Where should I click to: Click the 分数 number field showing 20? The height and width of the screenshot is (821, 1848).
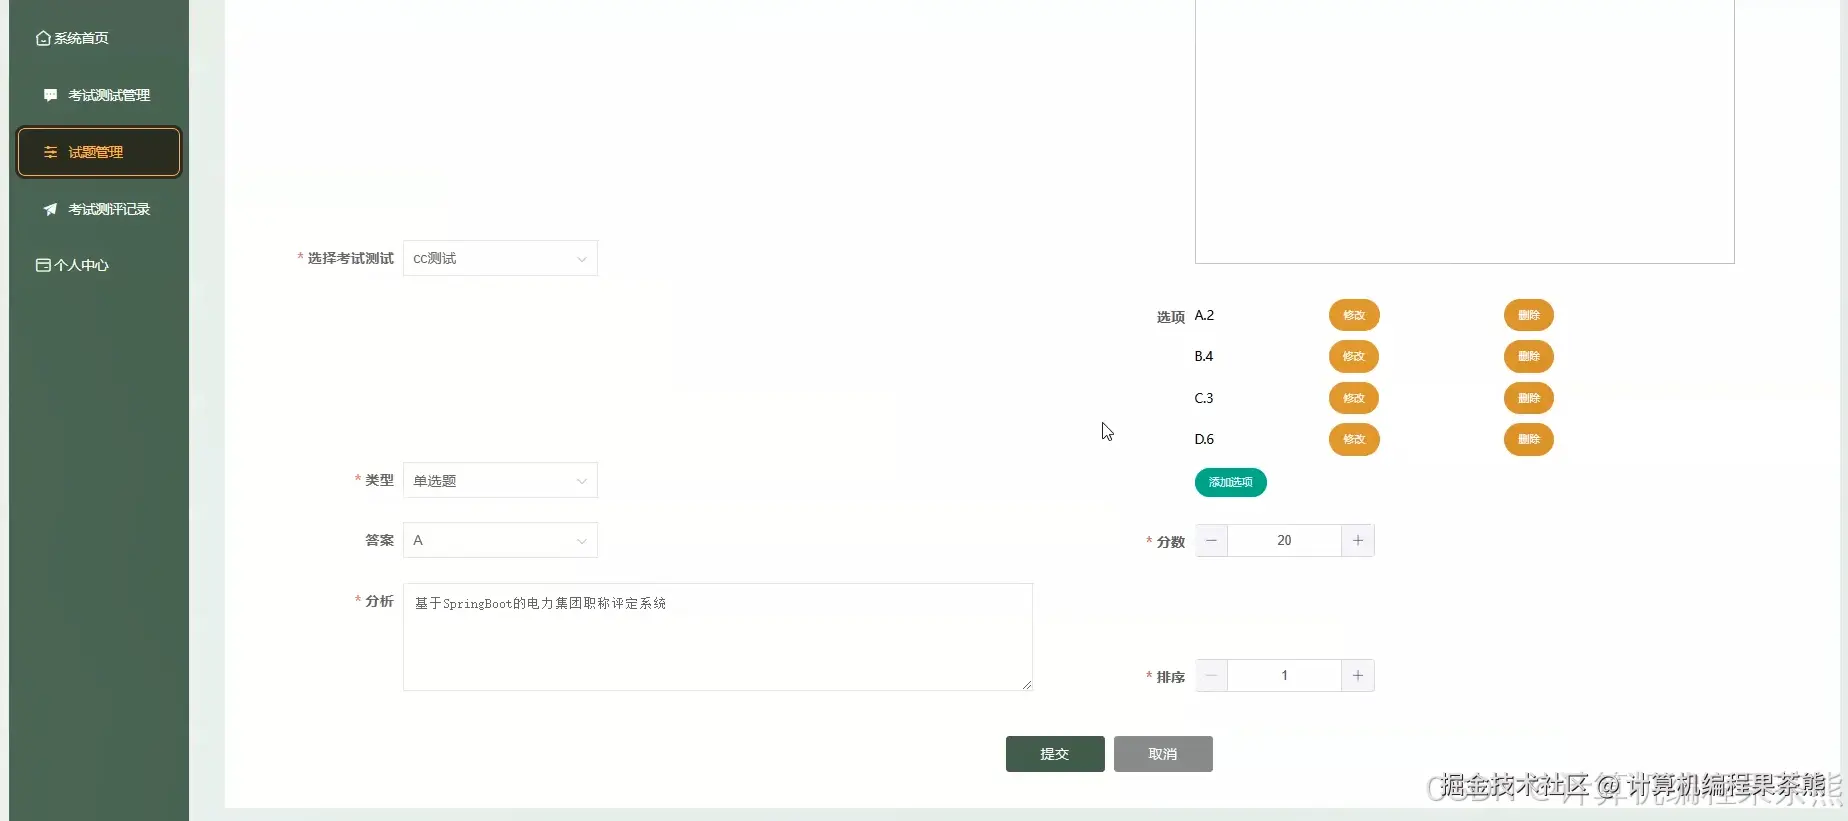pos(1284,540)
